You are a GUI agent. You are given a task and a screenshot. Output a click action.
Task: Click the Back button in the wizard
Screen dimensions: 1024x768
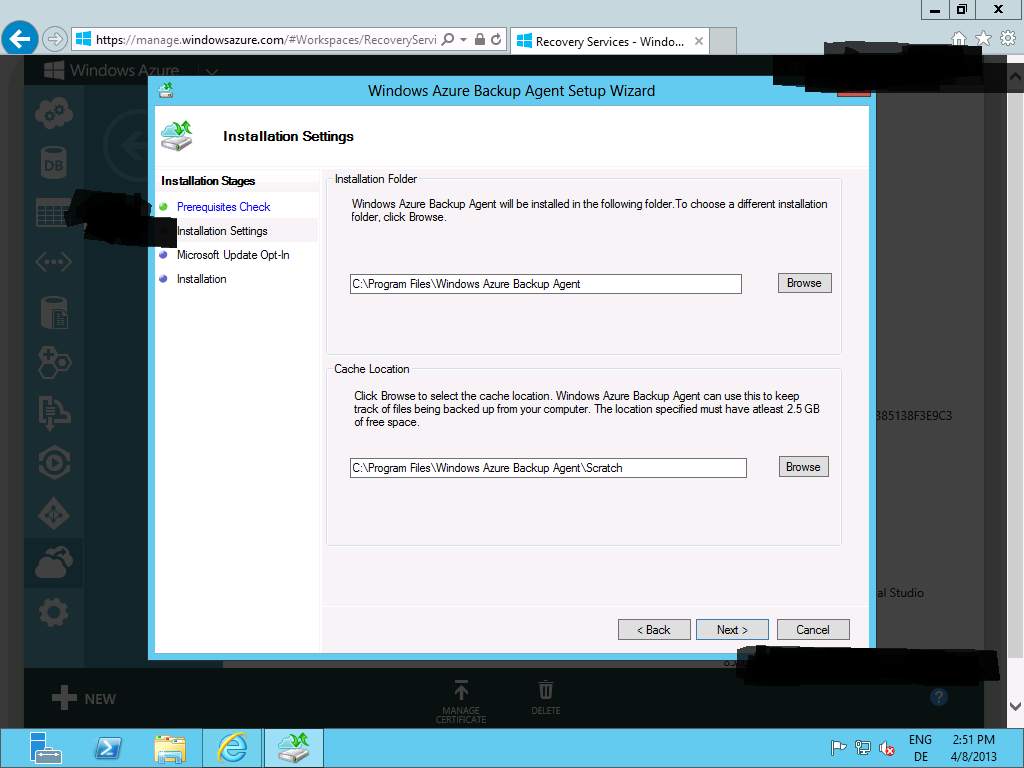pyautogui.click(x=654, y=629)
